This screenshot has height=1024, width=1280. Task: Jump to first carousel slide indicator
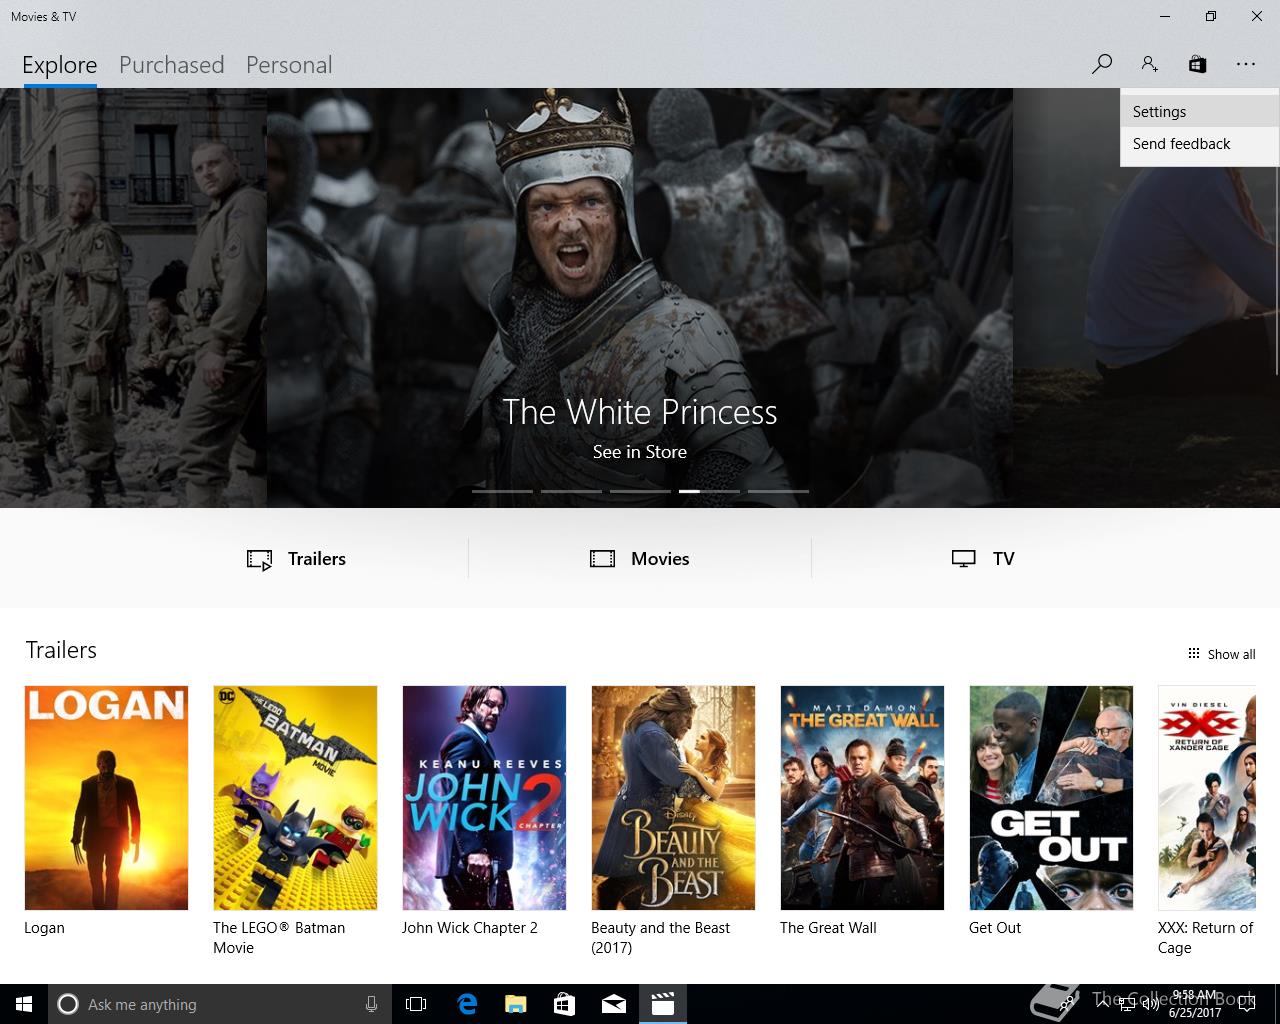502,491
